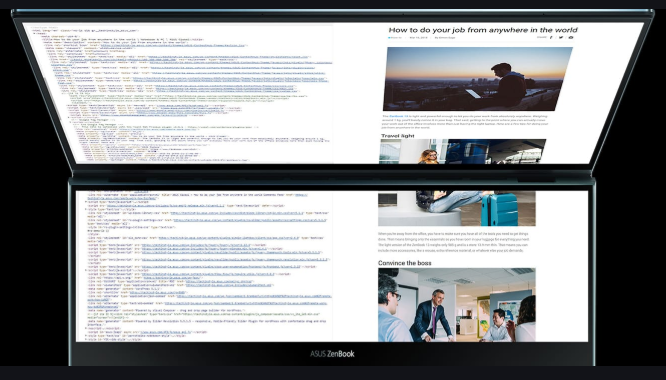The width and height of the screenshot is (666, 380).
Task: Share the article on Twitter
Action: [561, 37]
